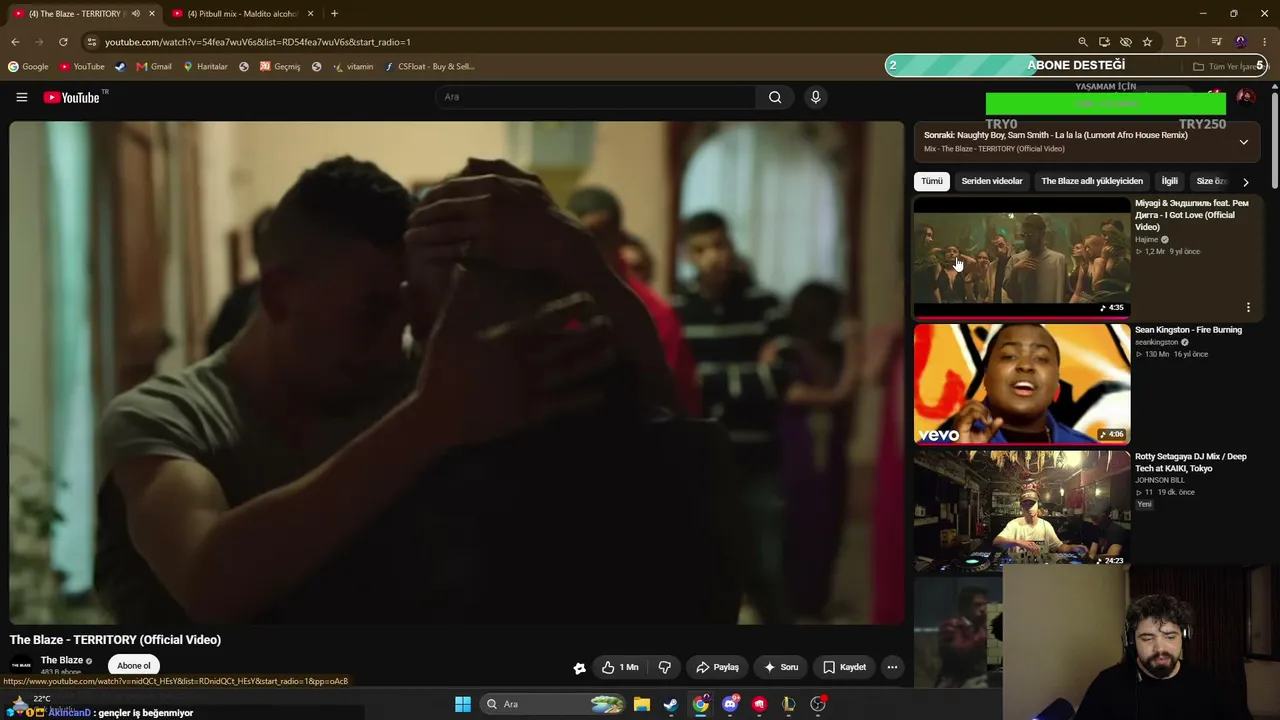Click the address bar URL
1280x720 pixels.
[258, 42]
